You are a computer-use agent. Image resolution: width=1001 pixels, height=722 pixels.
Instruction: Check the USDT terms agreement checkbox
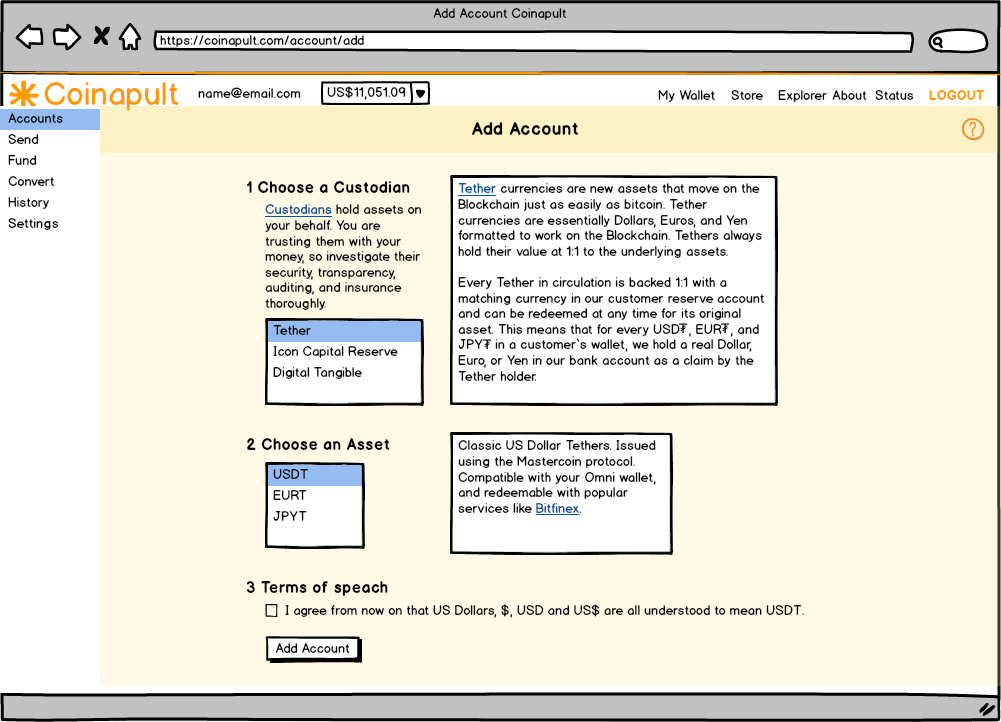(x=272, y=610)
